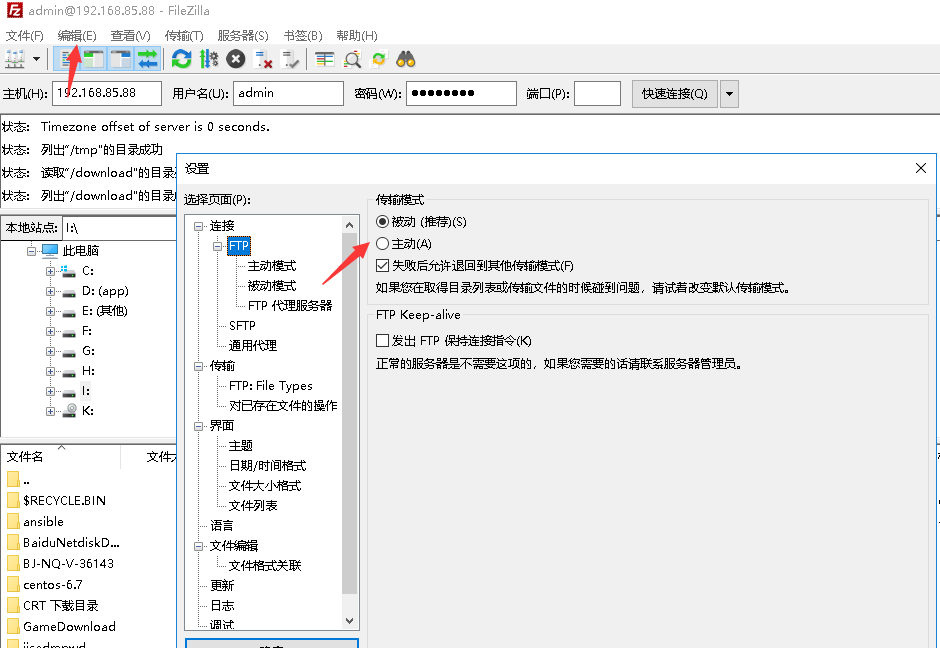Expand the K: drive node
The image size is (940, 648).
(50, 412)
